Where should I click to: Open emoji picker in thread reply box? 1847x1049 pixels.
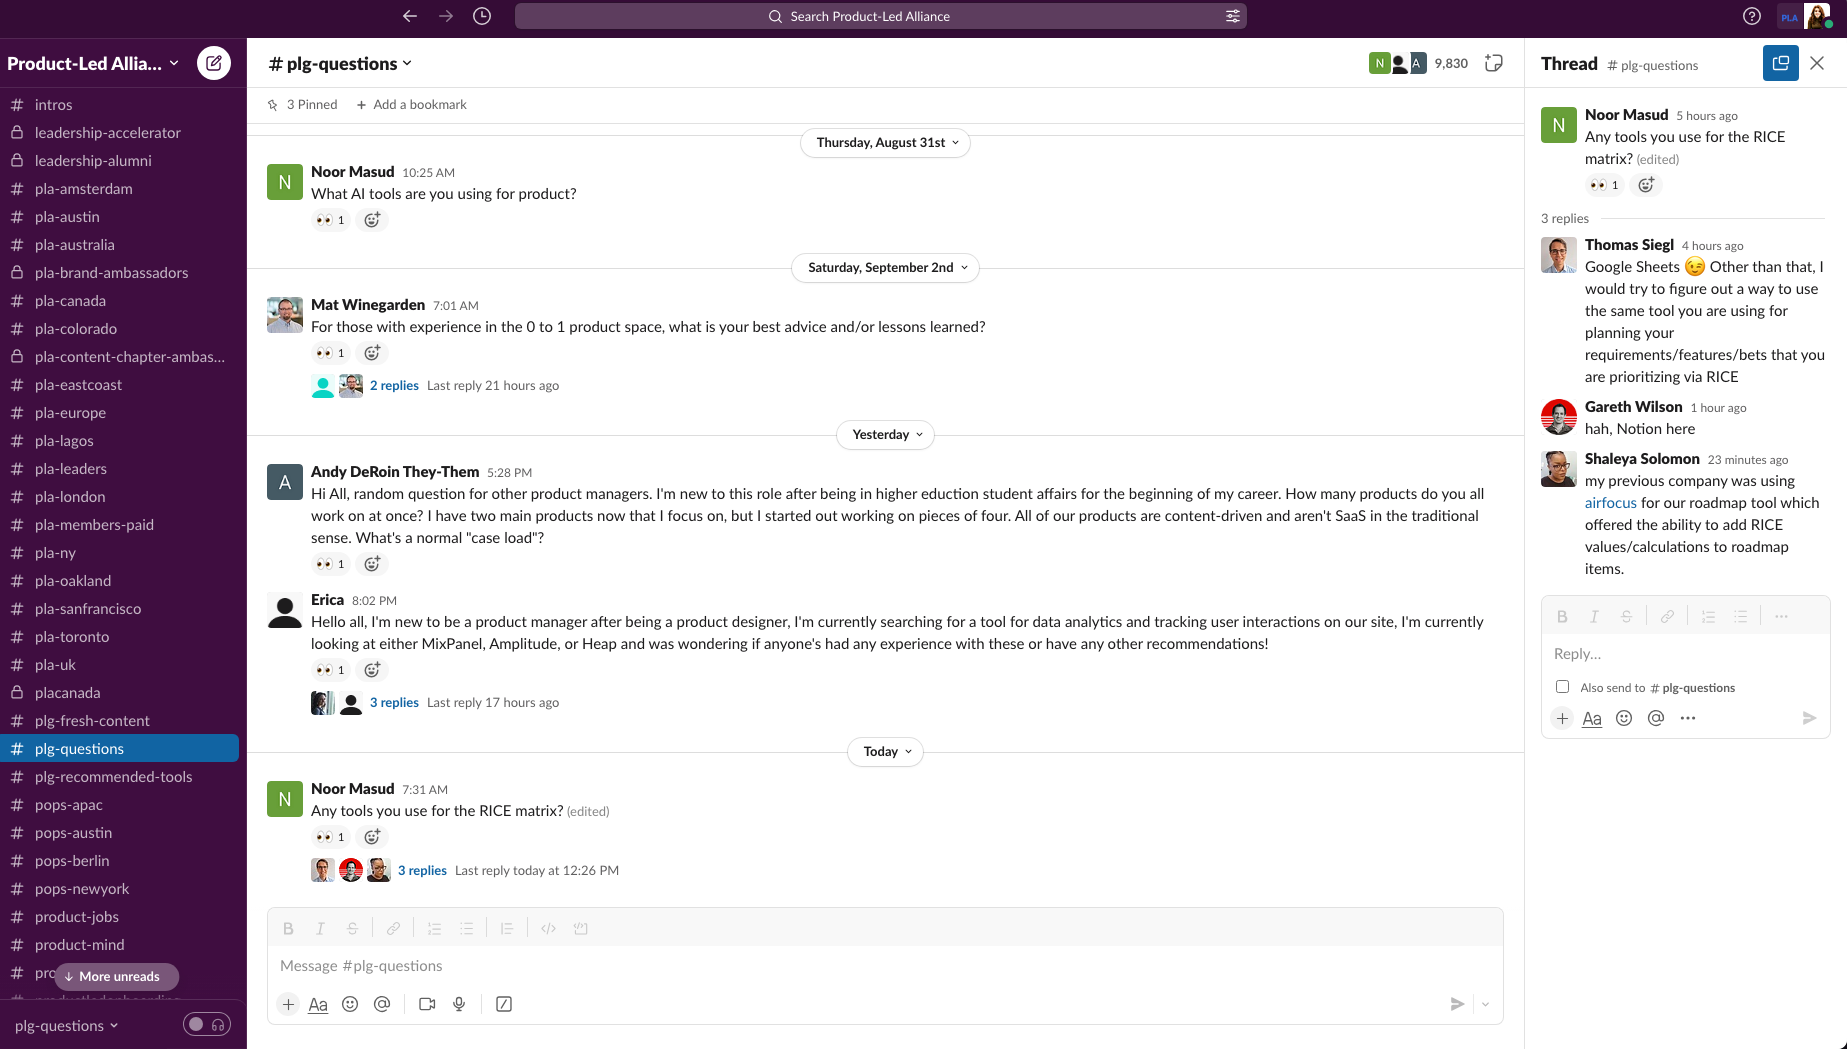(1624, 718)
